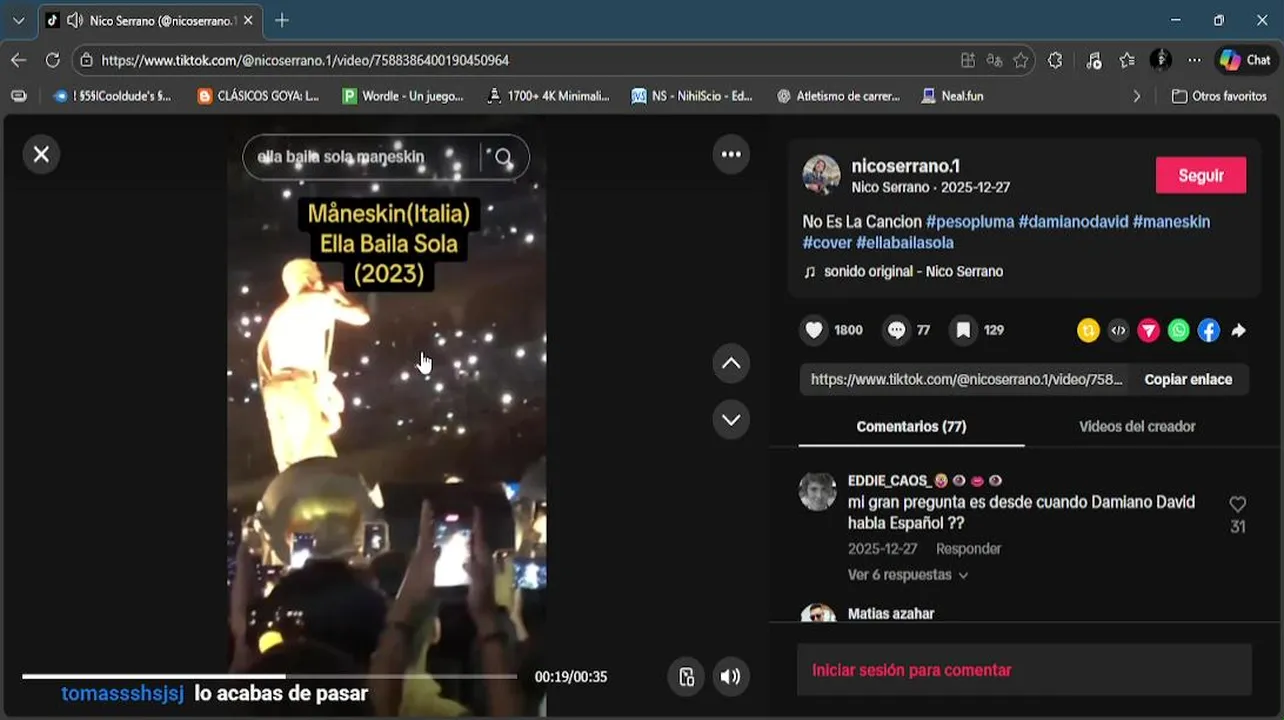Screen dimensions: 1284x720
Task: Mute the video with speaker icon
Action: 731,677
